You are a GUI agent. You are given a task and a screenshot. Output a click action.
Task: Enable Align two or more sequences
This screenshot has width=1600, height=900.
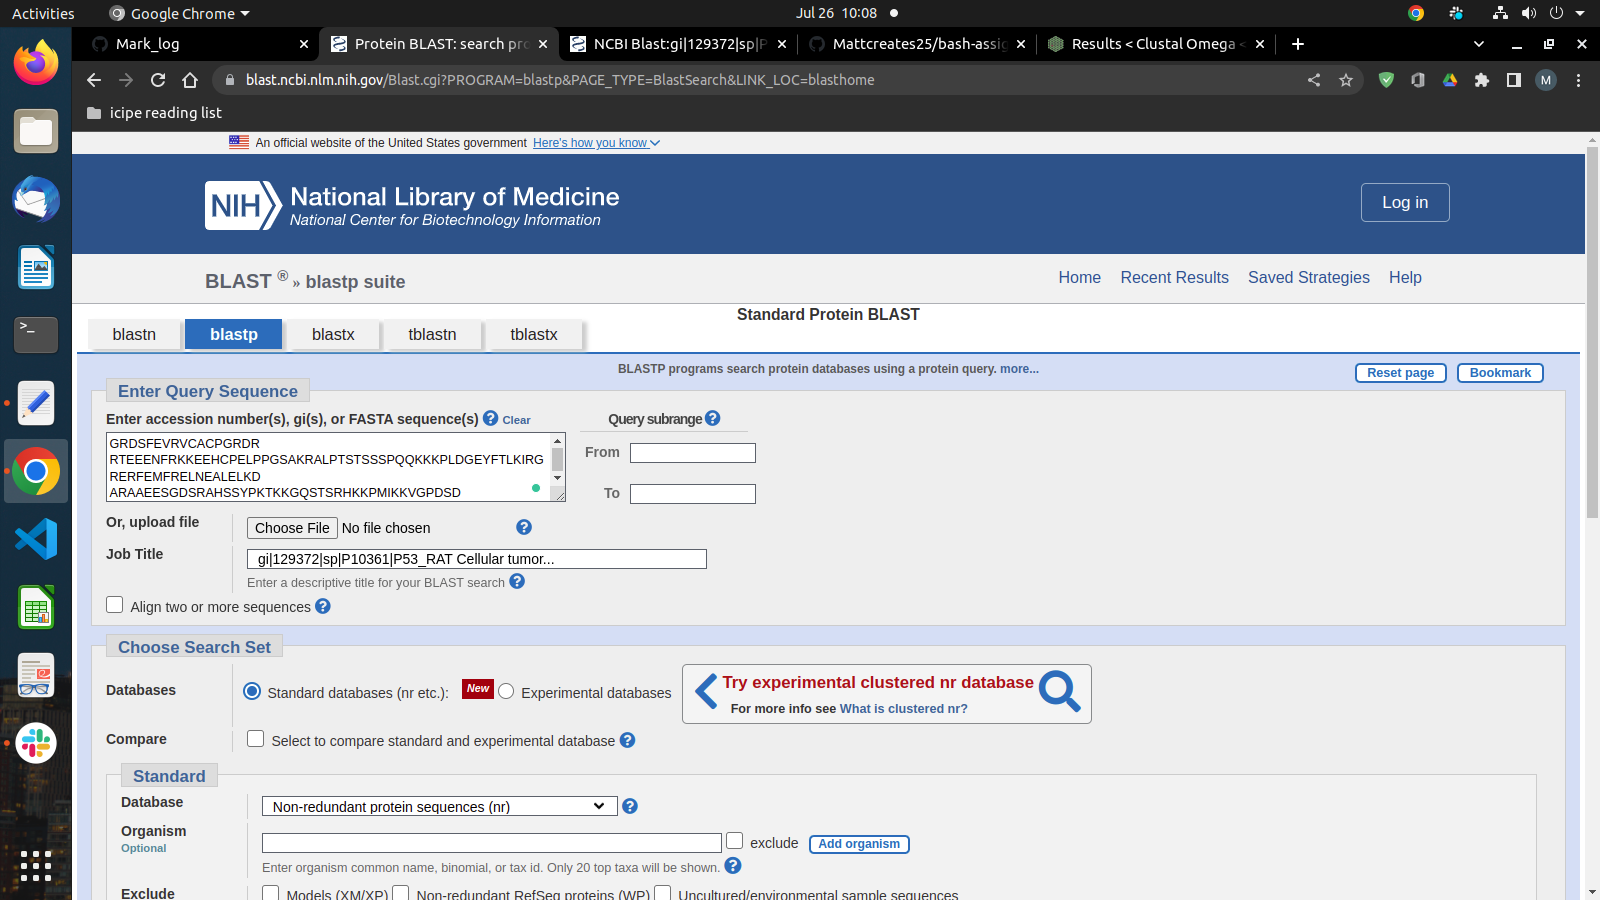click(115, 605)
